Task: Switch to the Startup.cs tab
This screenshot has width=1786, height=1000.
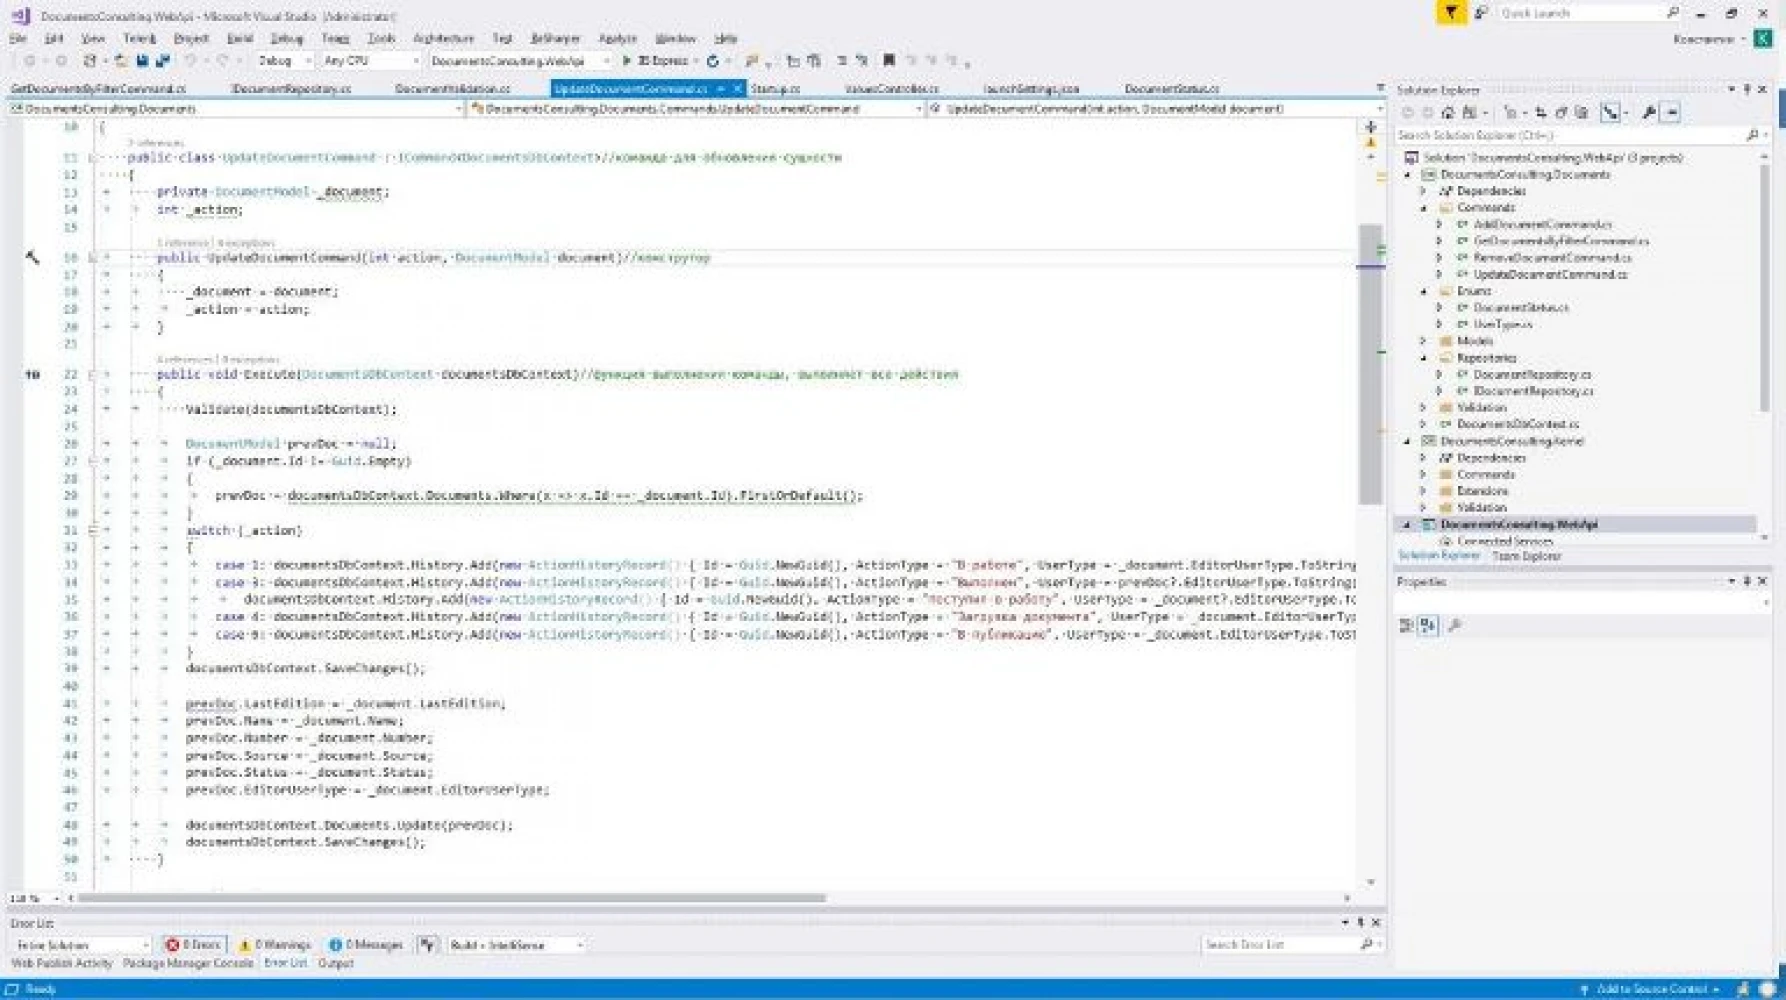Action: point(775,89)
